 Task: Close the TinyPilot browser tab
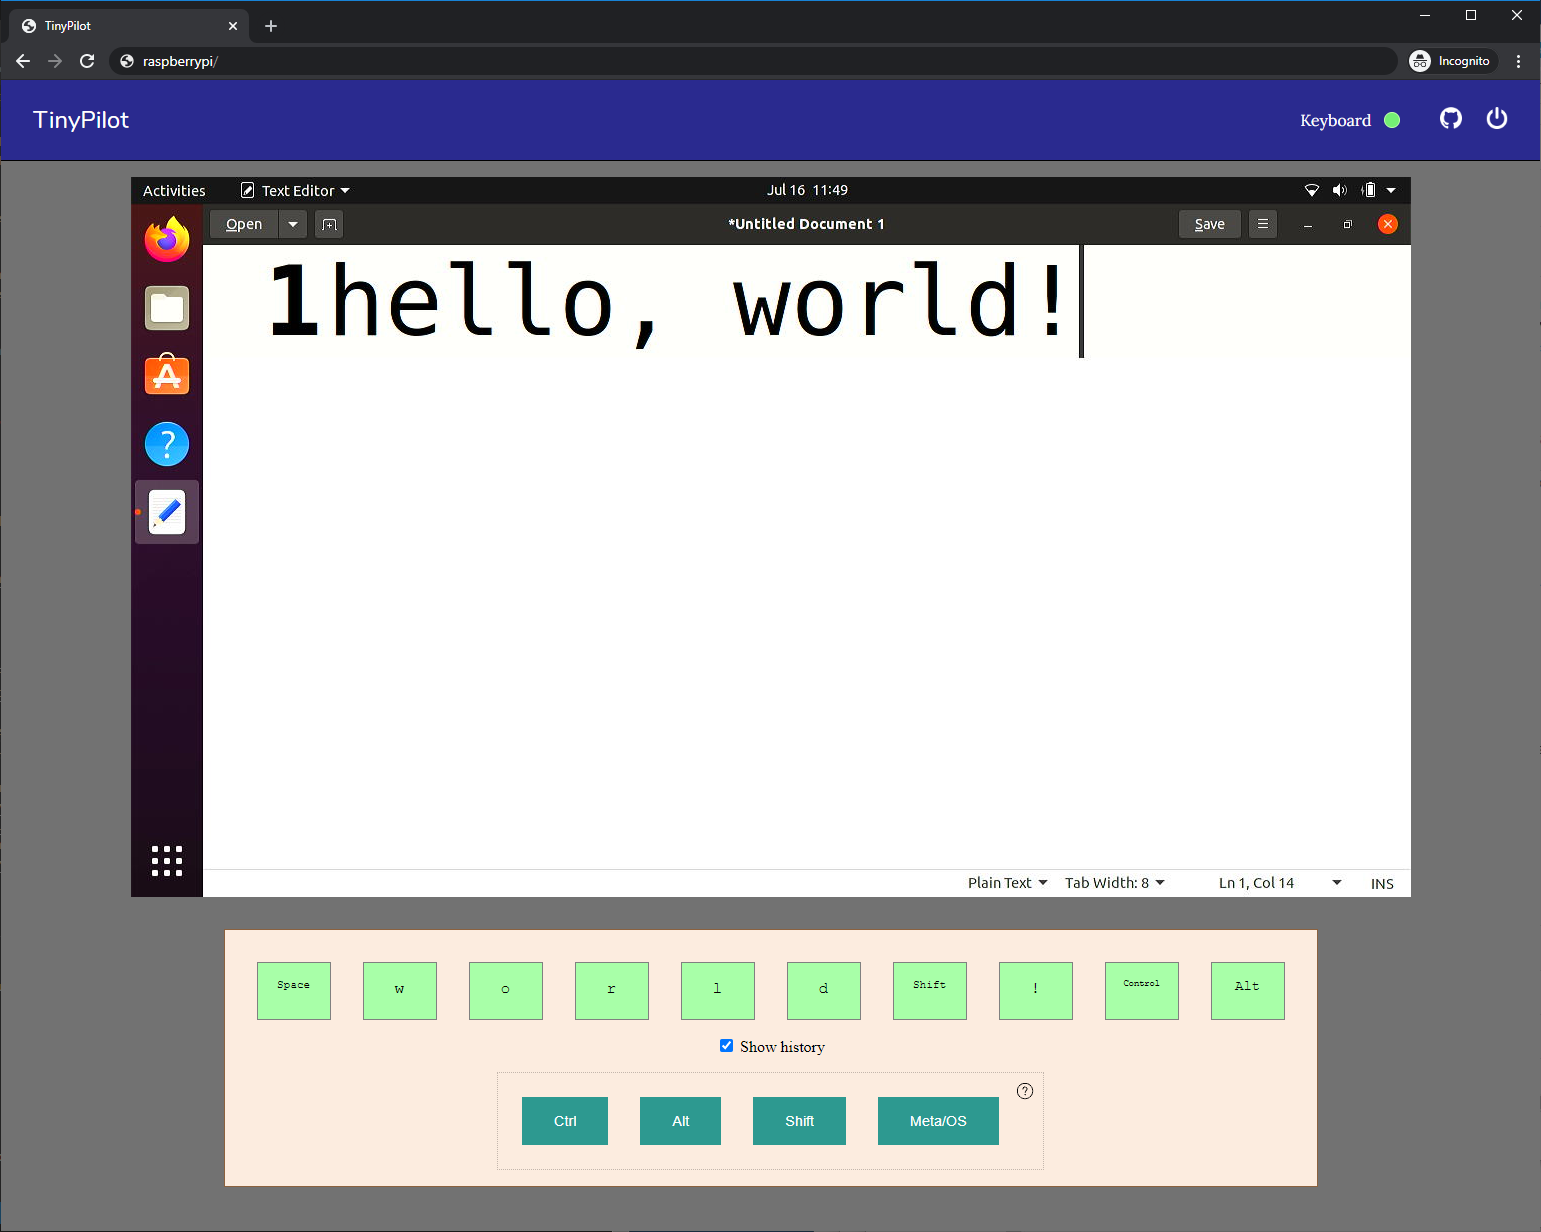click(233, 26)
